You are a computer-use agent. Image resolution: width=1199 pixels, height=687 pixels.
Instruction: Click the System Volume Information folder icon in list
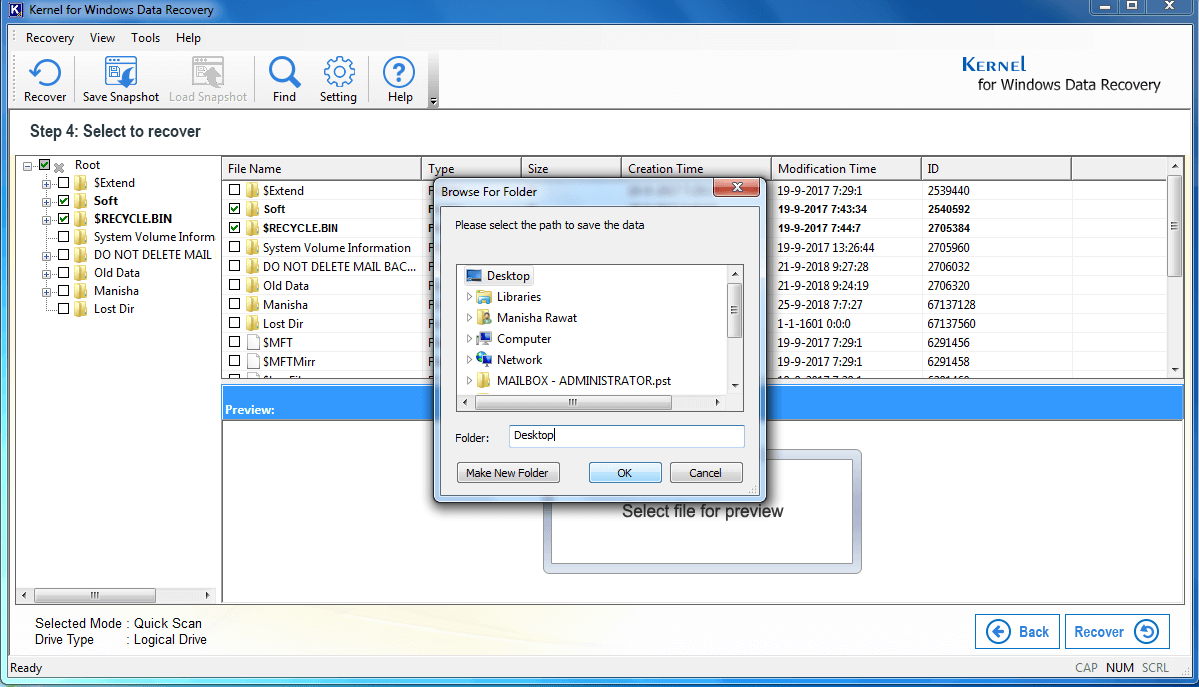[253, 247]
